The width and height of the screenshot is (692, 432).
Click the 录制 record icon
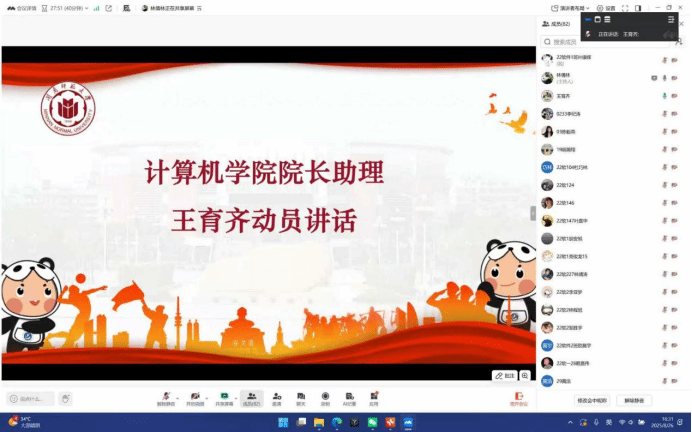[x=325, y=396]
